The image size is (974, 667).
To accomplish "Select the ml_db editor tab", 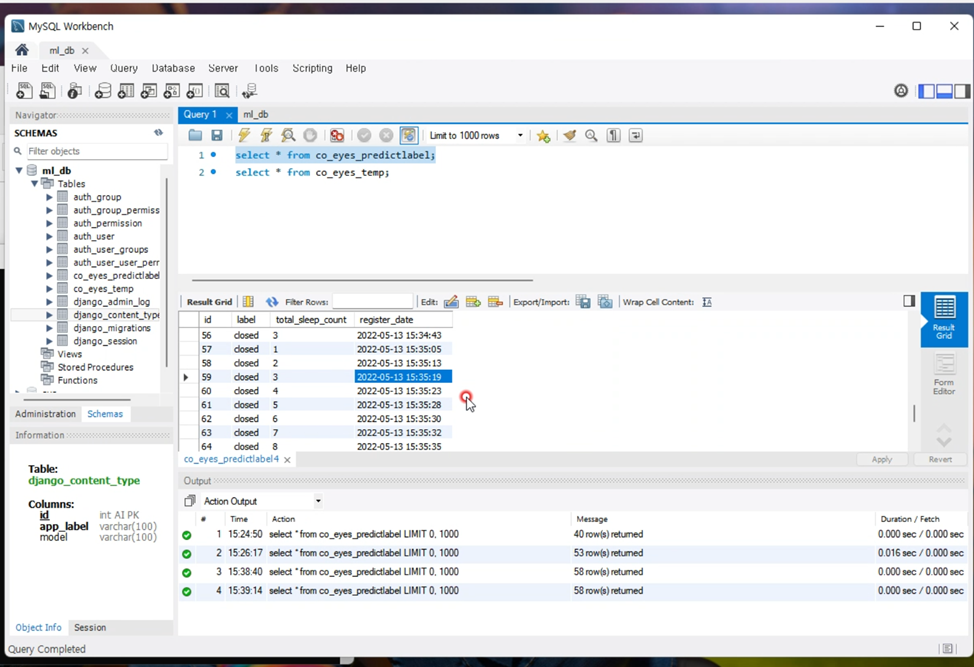I will pos(256,114).
